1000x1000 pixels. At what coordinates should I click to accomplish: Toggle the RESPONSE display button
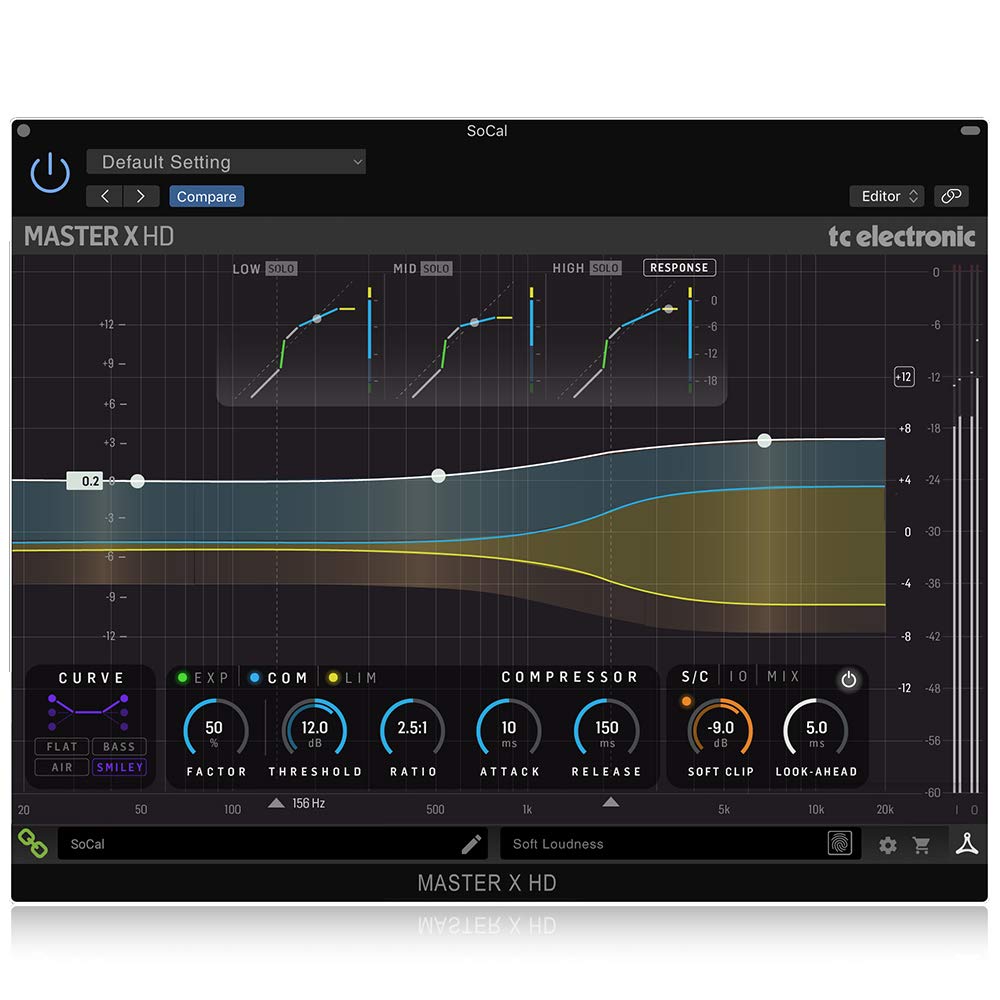pos(679,268)
